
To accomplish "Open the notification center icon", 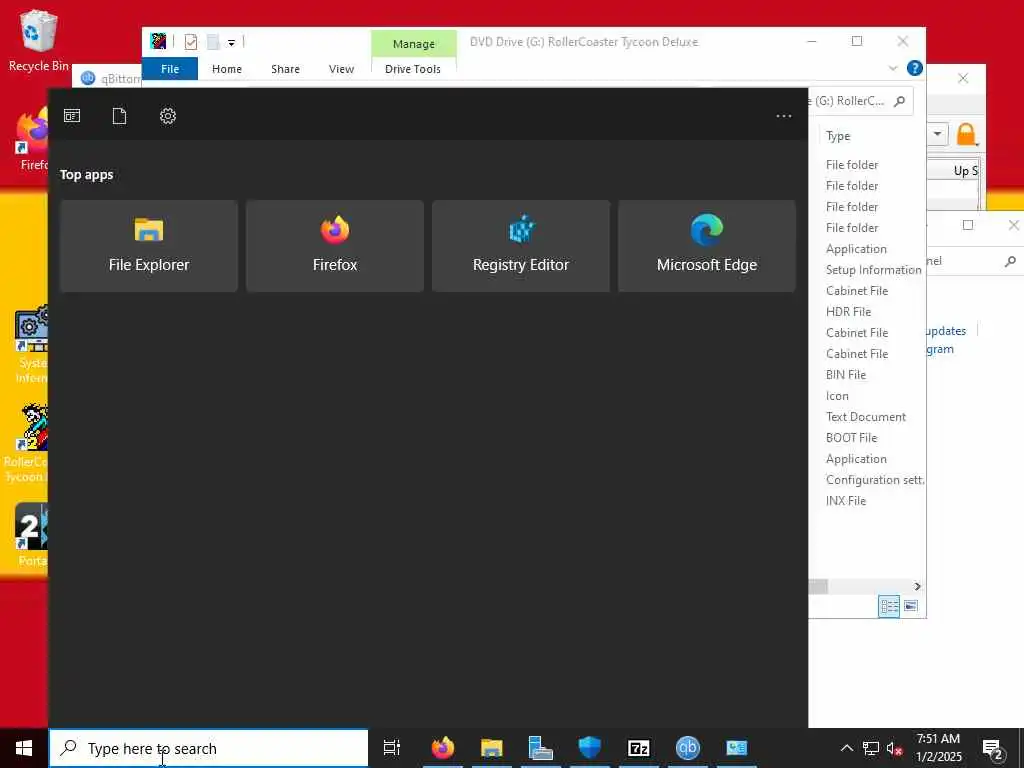I will [993, 749].
